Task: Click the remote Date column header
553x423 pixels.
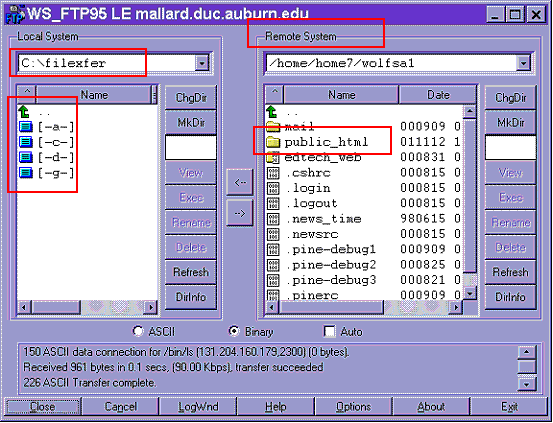Action: (x=438, y=94)
